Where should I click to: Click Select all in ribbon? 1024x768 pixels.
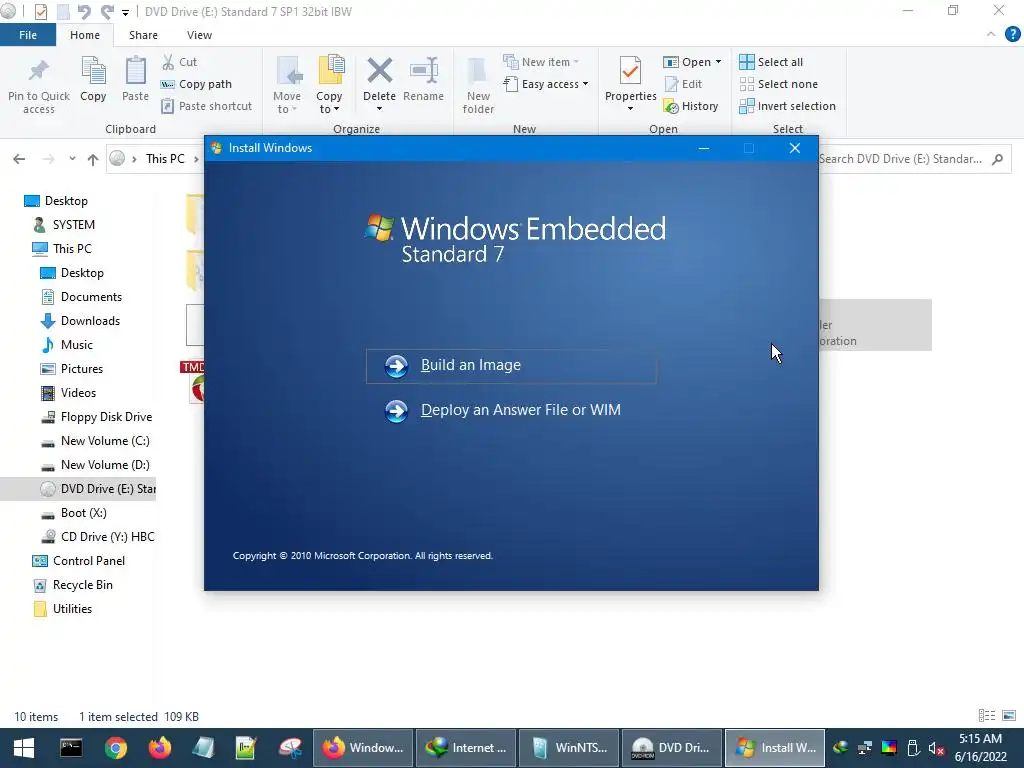pyautogui.click(x=771, y=62)
